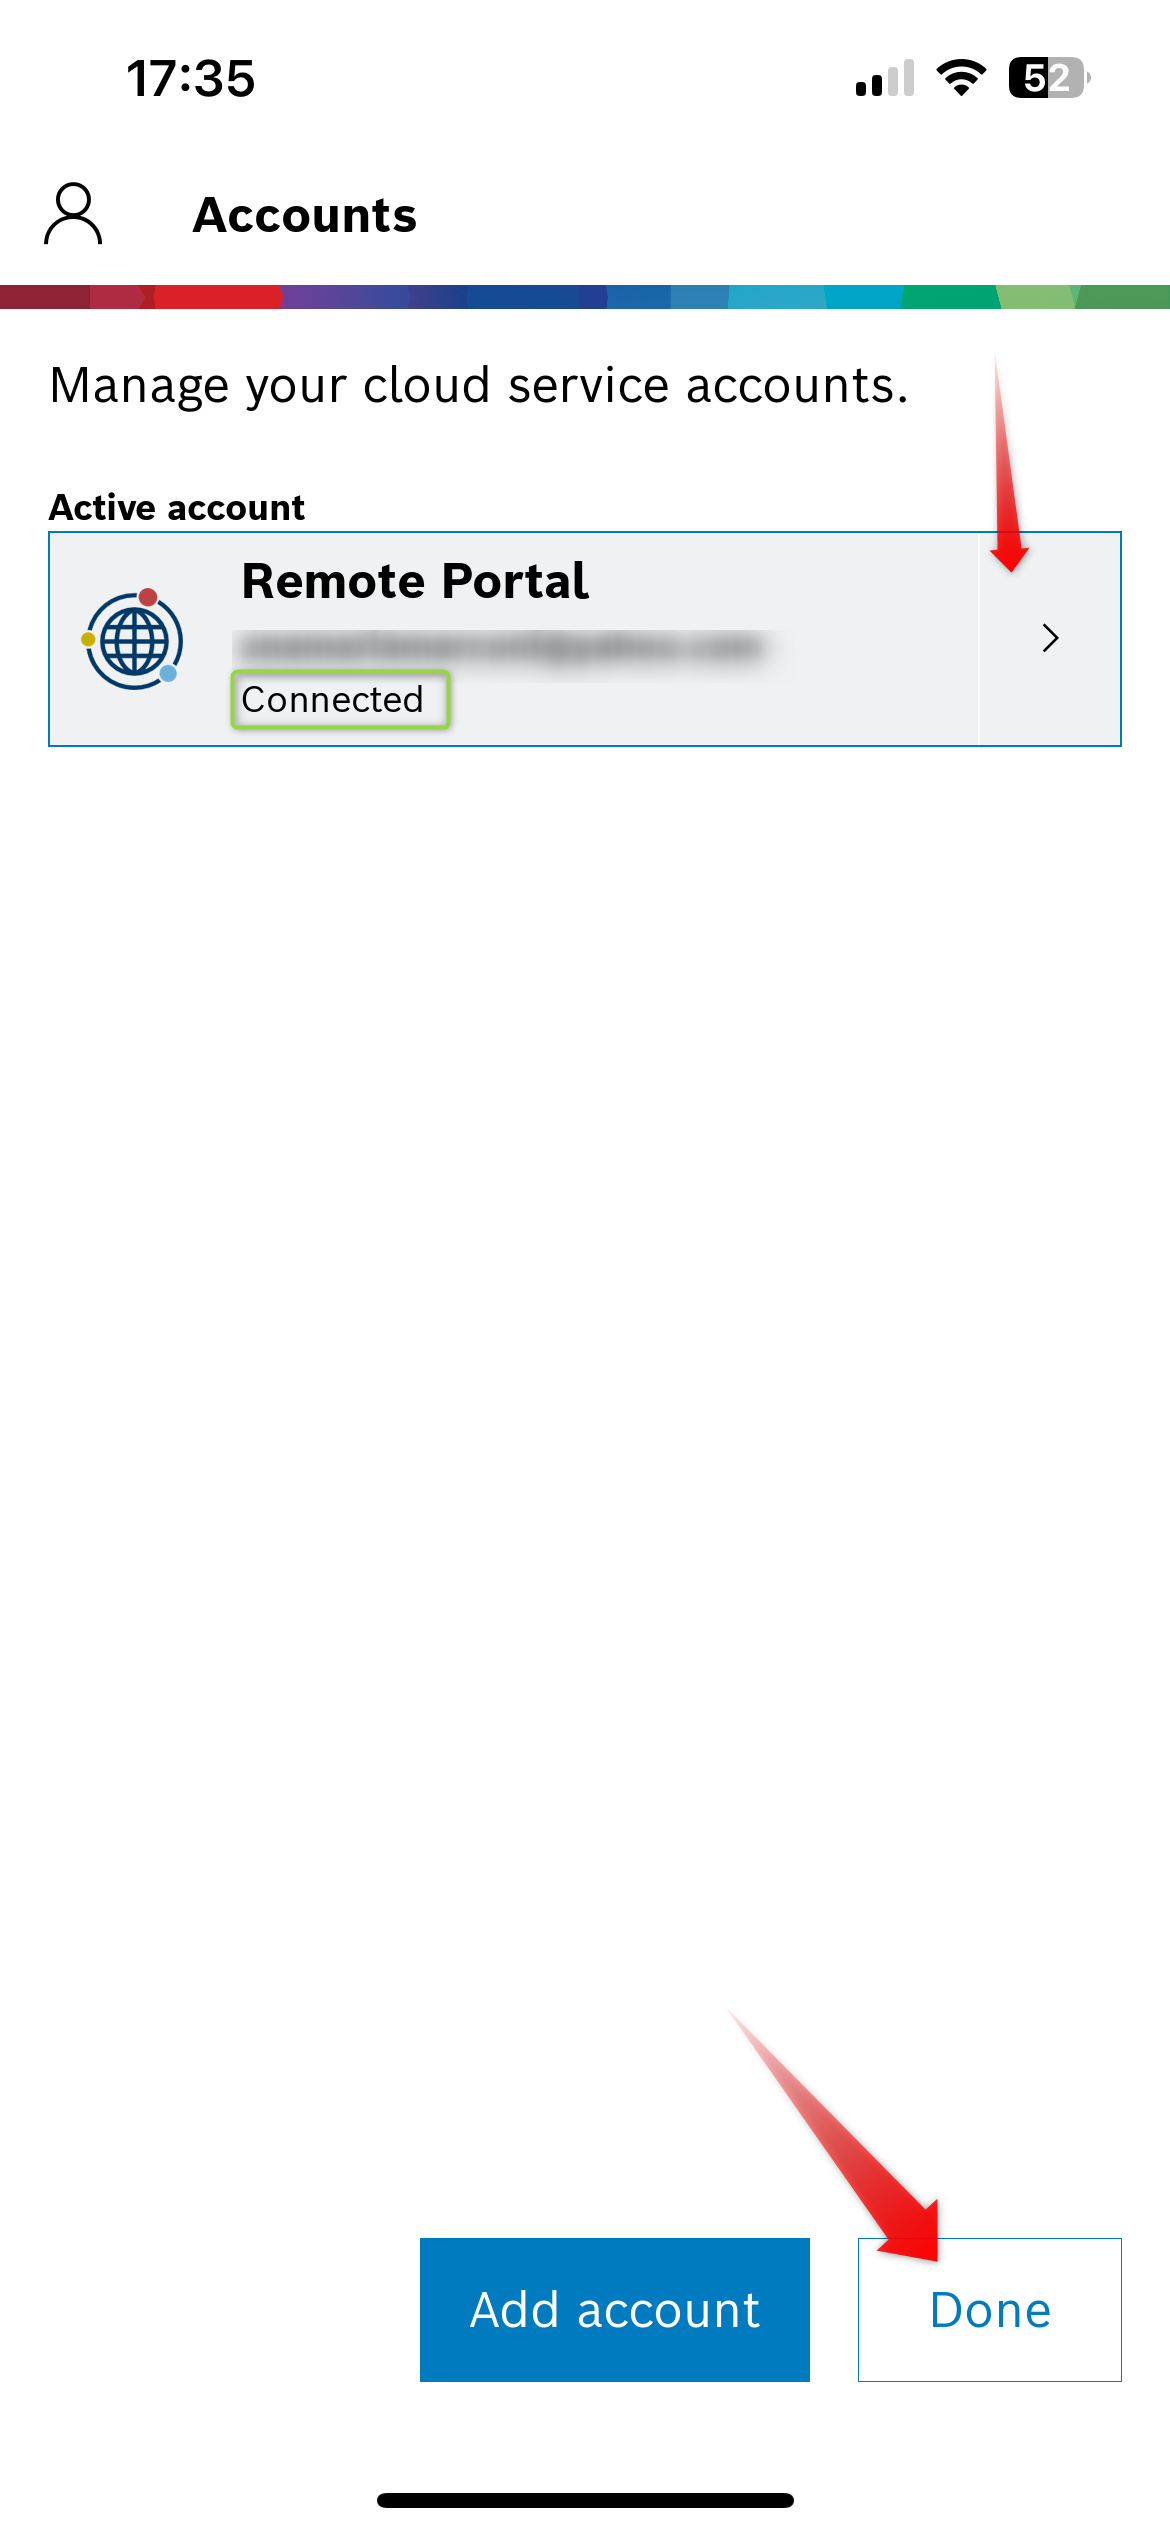
Task: Select the Remote Portal globe icon
Action: coord(133,640)
